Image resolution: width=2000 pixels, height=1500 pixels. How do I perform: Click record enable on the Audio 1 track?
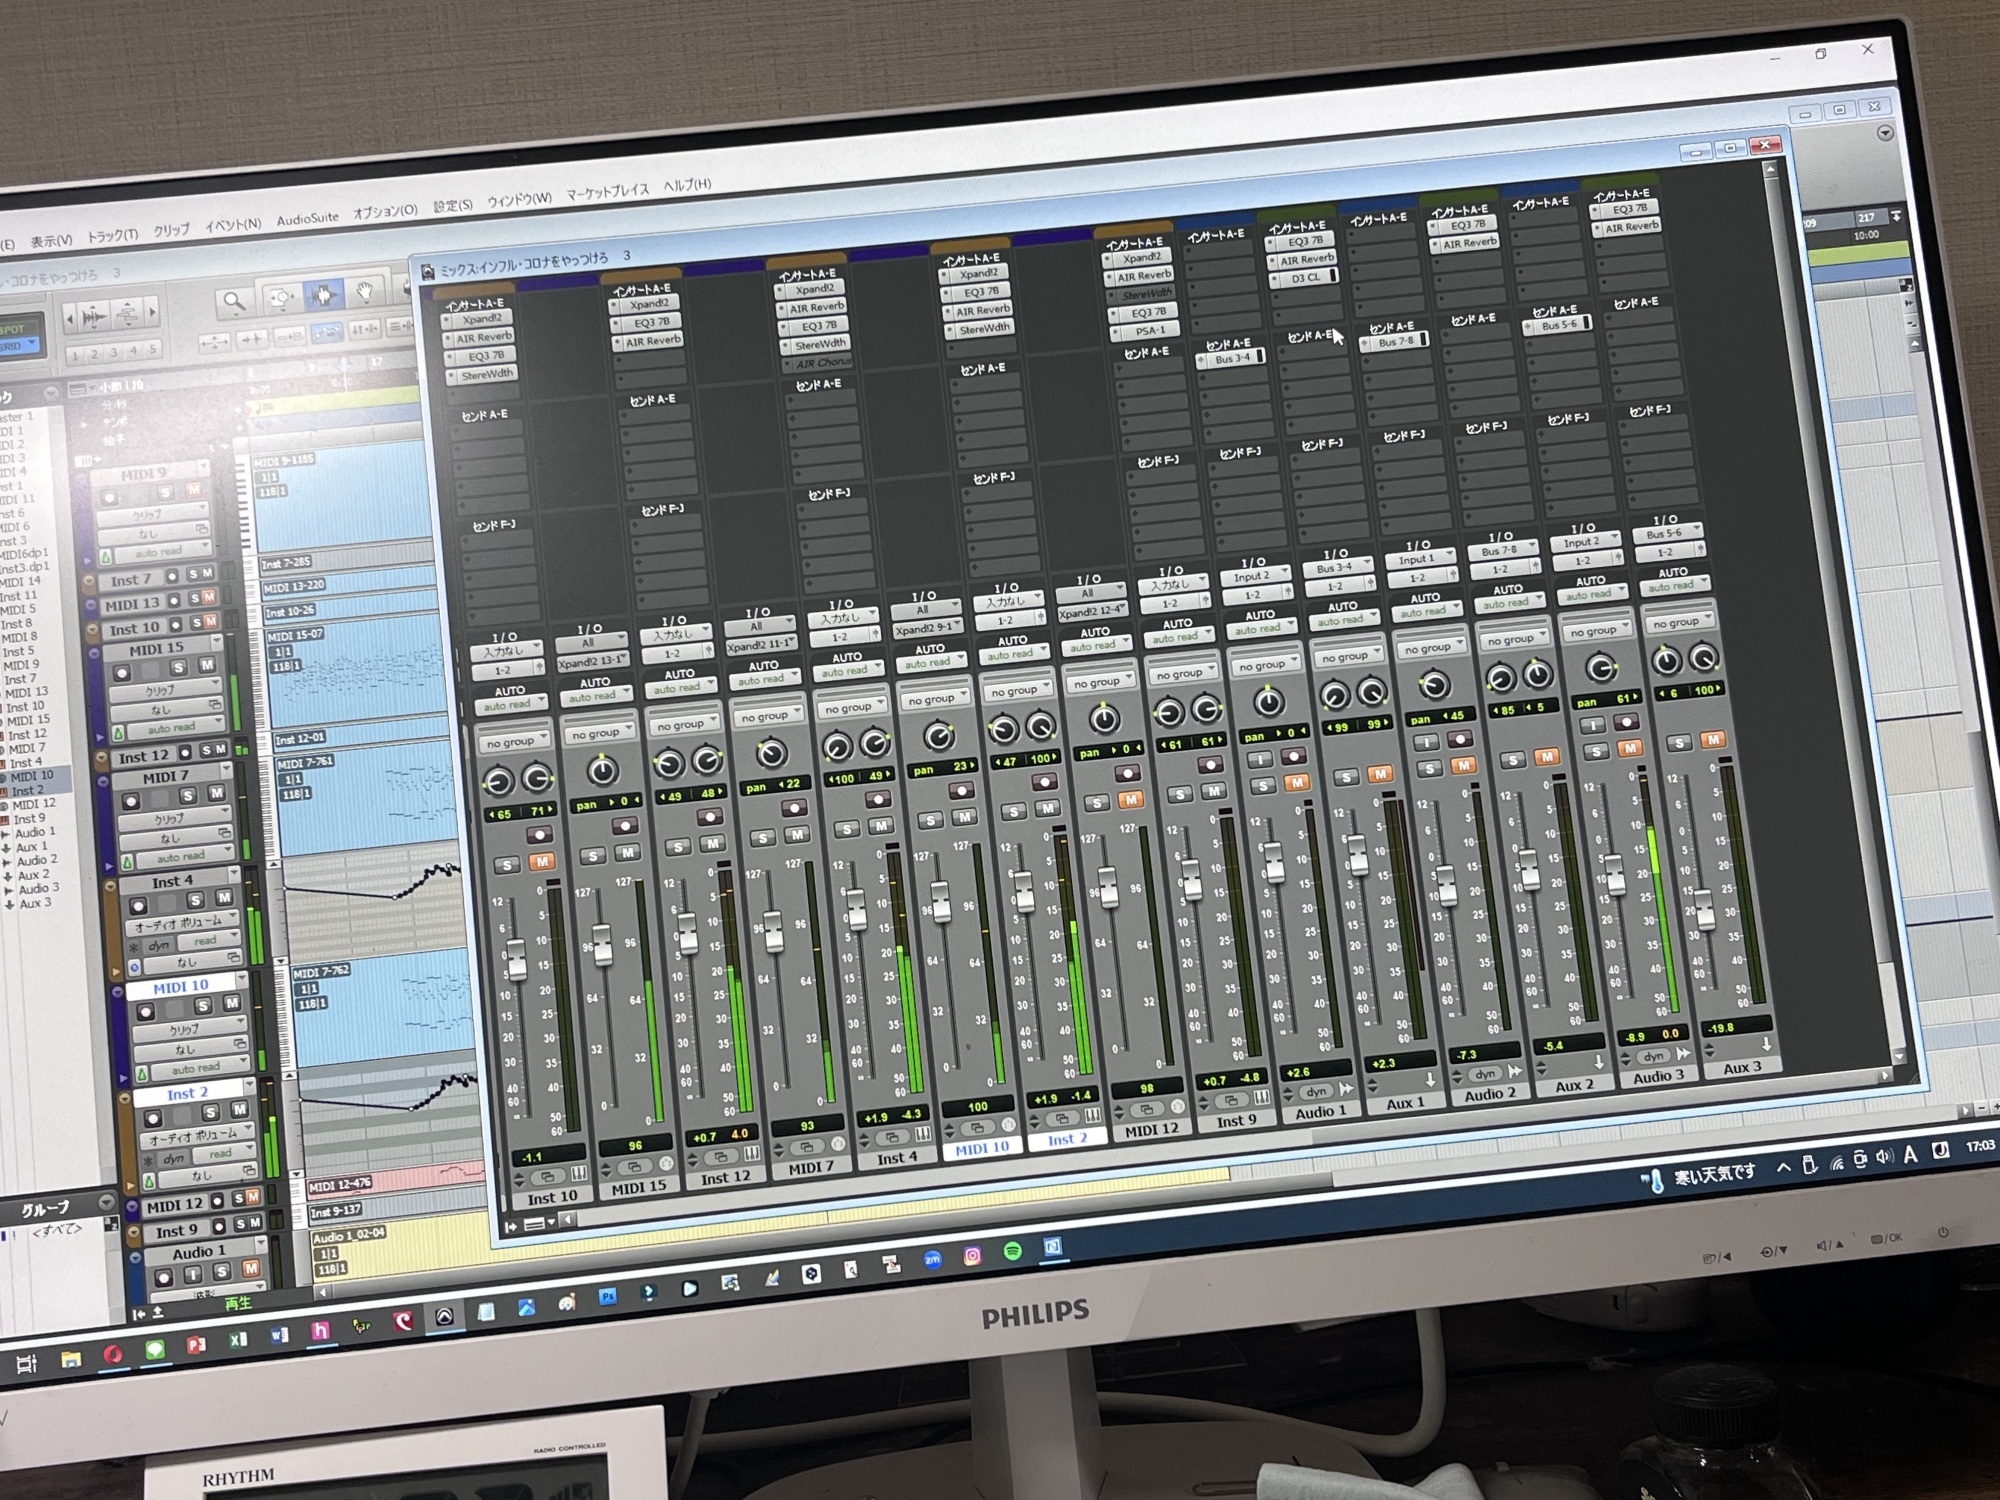[164, 1277]
